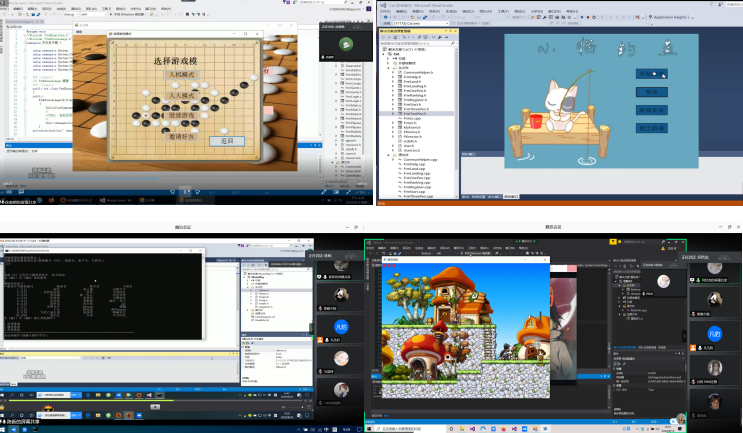Open 视图(V) menu in Cat Visual Studio
The width and height of the screenshot is (743, 433).
point(418,11)
